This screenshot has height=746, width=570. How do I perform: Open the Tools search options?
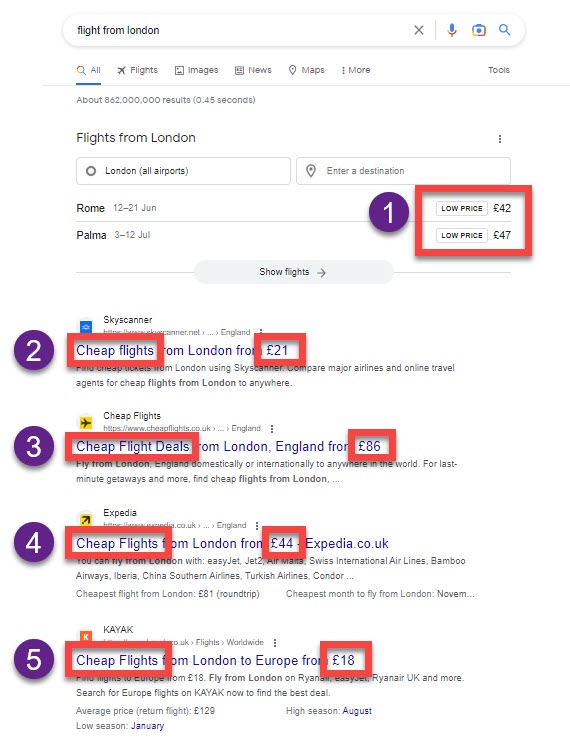point(499,70)
